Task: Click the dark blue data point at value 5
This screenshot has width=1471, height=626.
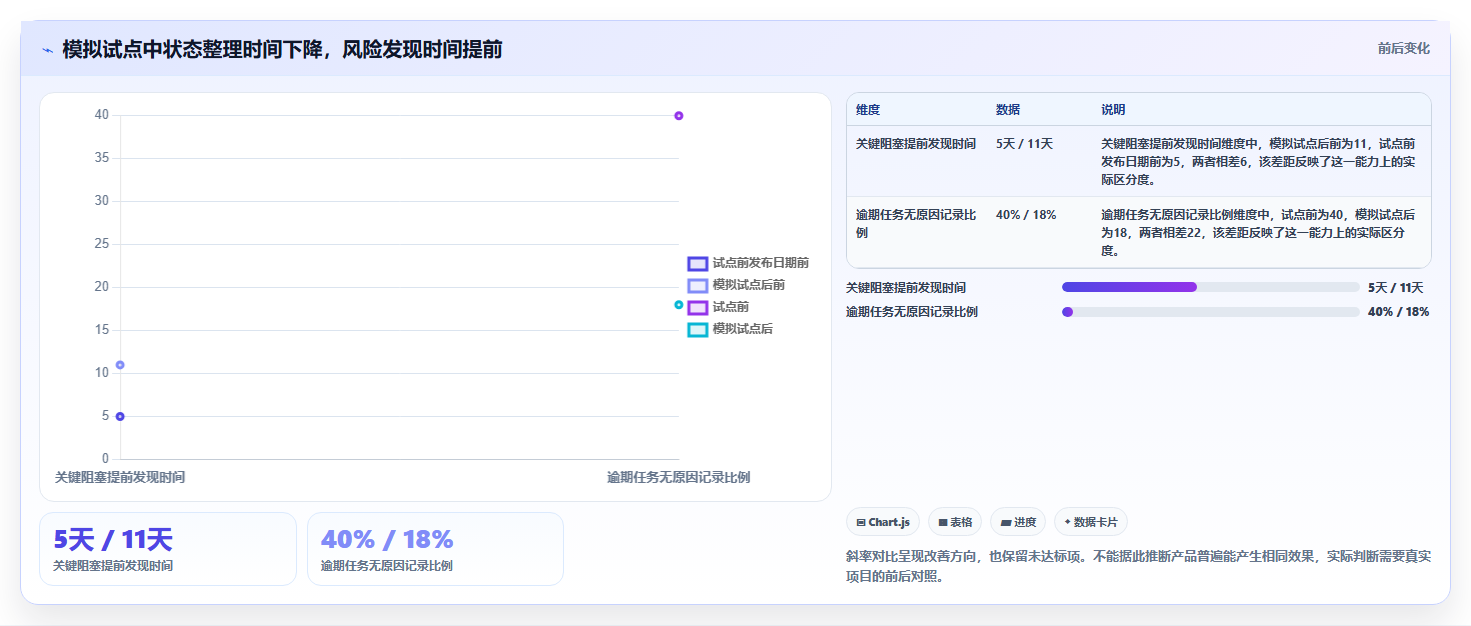Action: pyautogui.click(x=120, y=416)
